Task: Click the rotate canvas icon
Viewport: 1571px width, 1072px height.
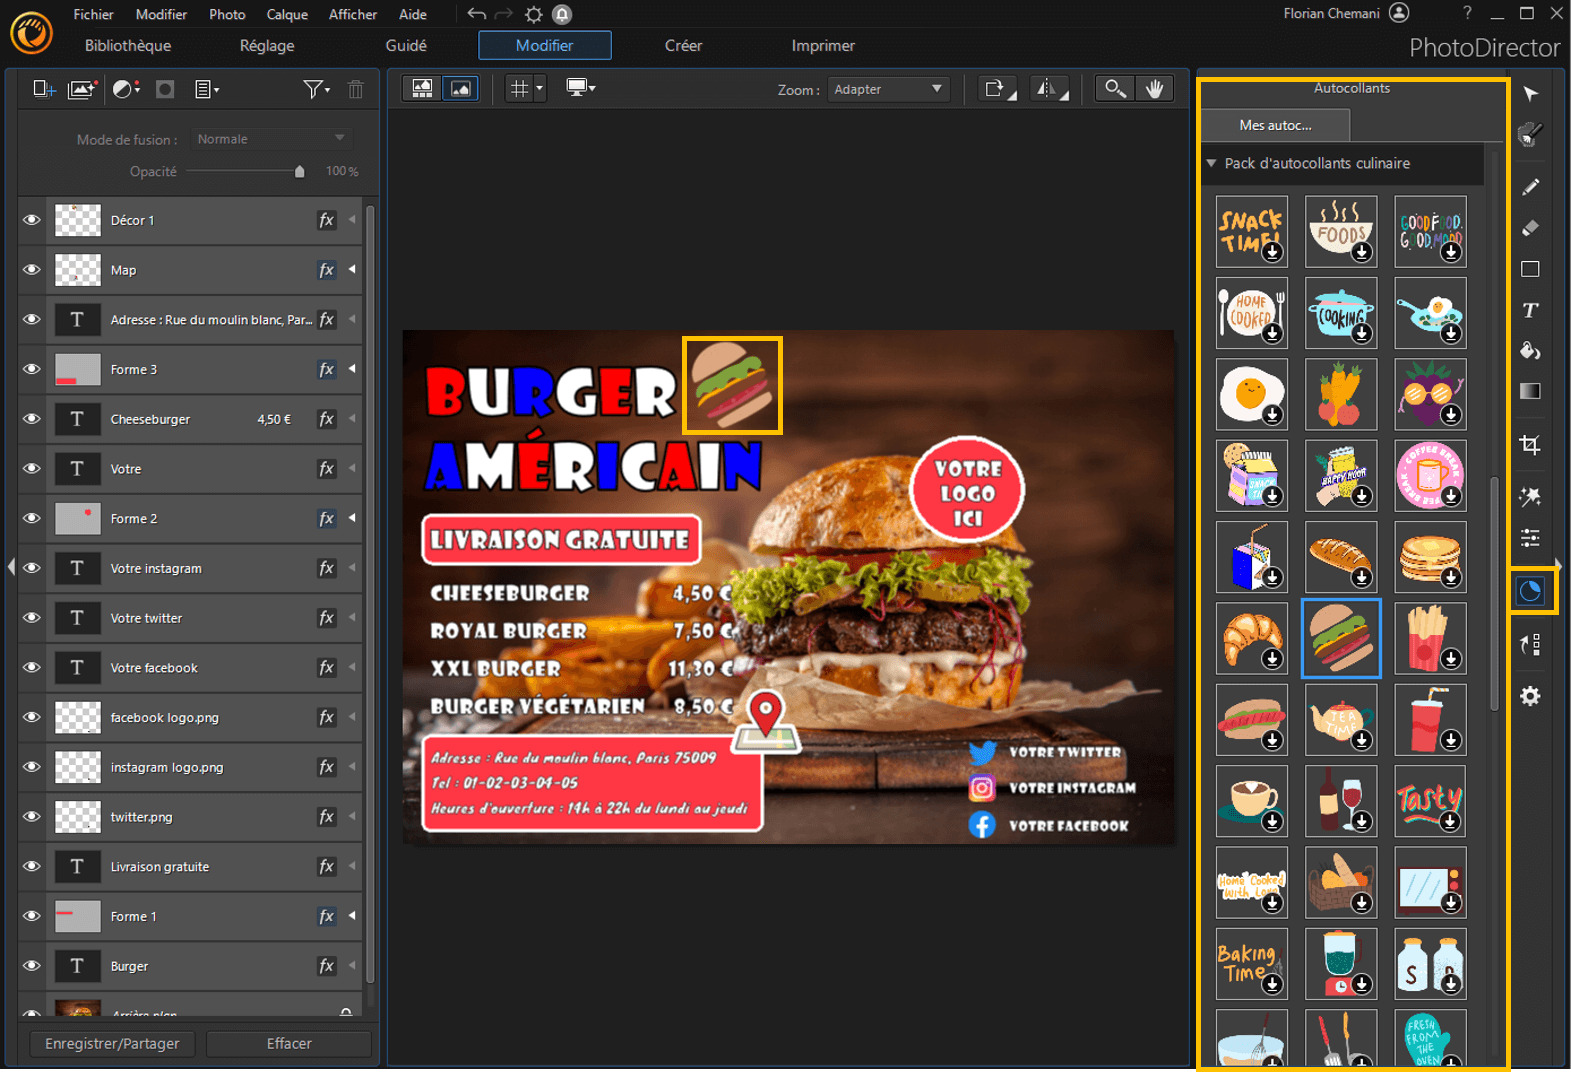Action: pyautogui.click(x=997, y=89)
